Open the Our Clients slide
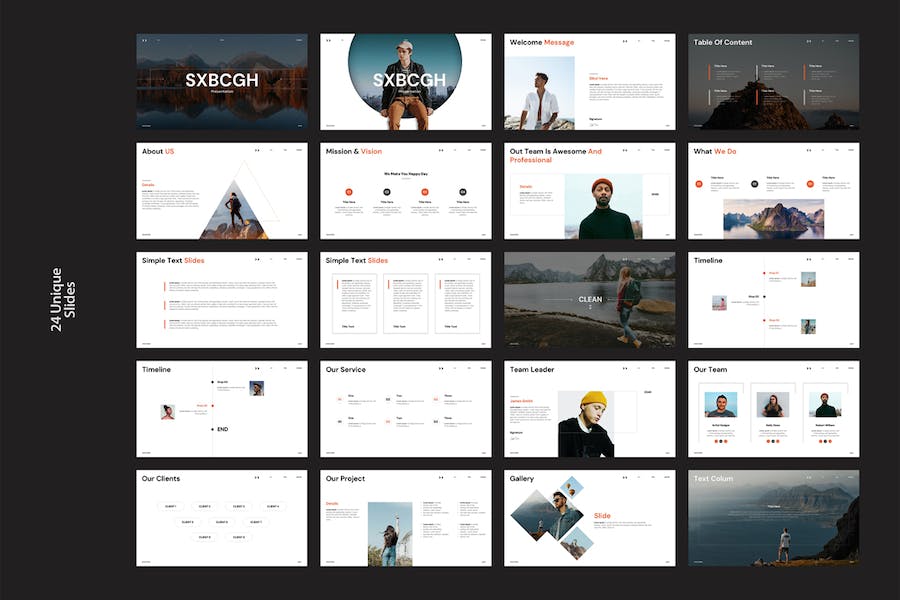This screenshot has width=900, height=600. (x=222, y=518)
